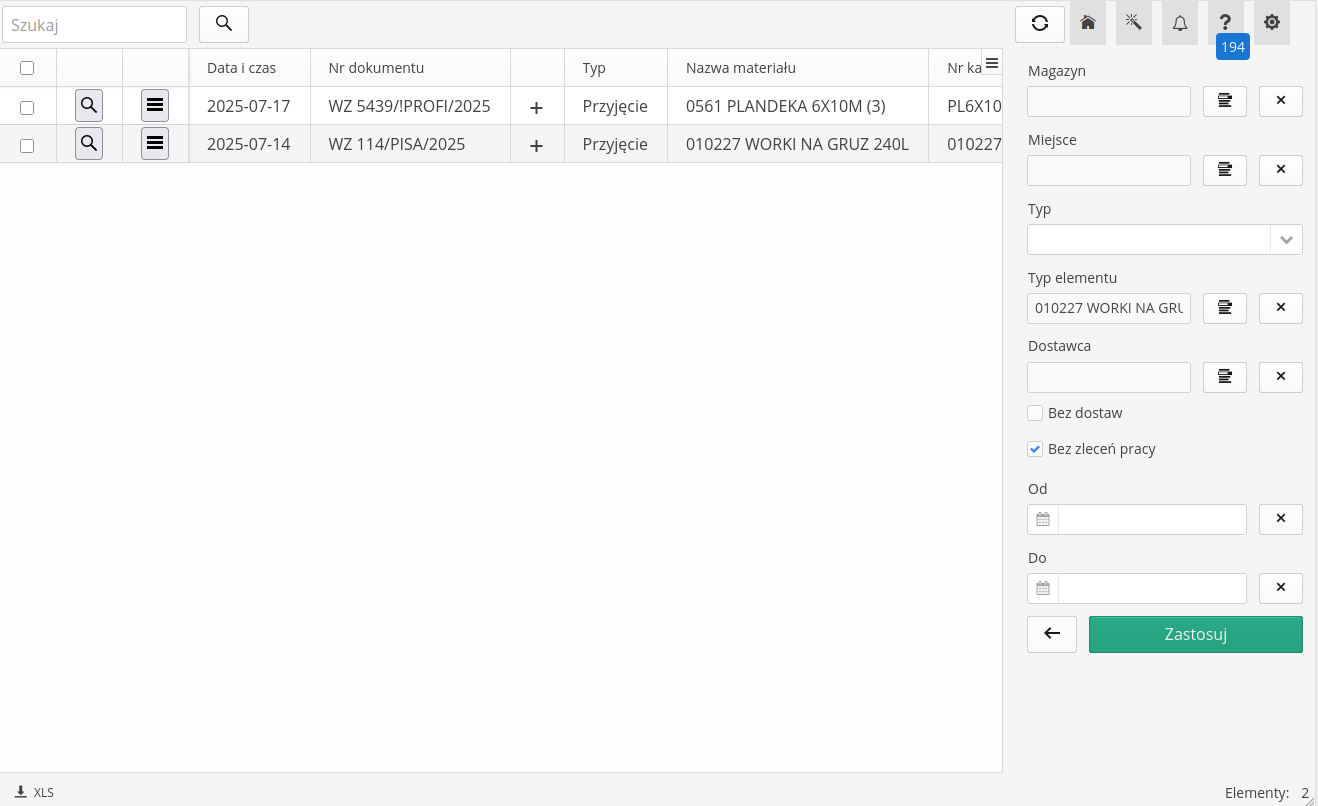Open the table columns menu icon
This screenshot has height=806, width=1318.
pyautogui.click(x=991, y=63)
